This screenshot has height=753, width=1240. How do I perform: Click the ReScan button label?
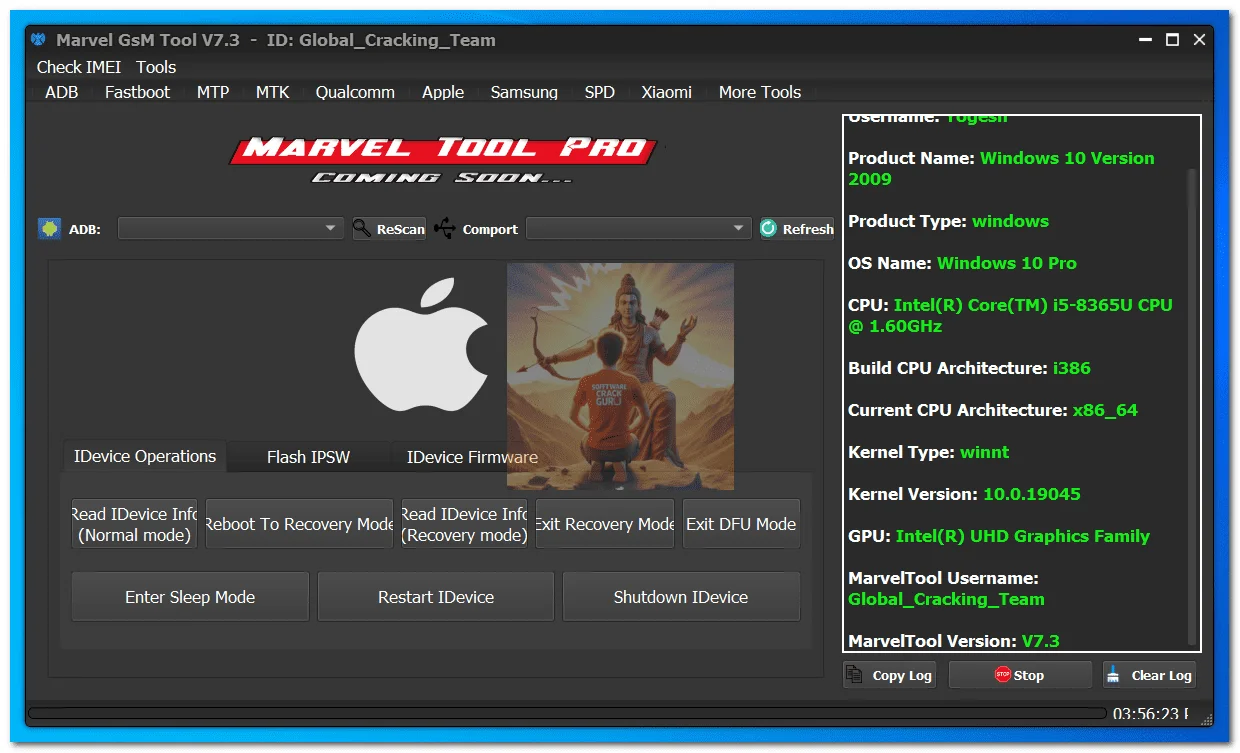pos(400,229)
